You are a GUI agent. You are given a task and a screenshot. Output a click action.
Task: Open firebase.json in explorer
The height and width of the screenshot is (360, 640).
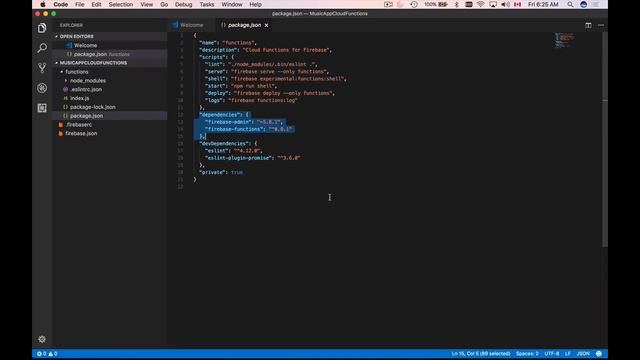81,133
